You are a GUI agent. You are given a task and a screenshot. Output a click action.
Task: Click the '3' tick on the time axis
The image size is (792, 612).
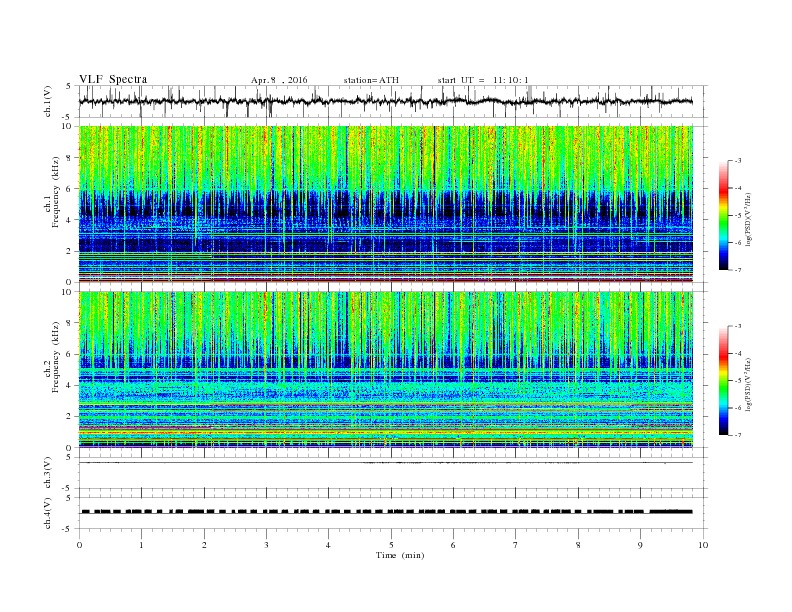pos(266,545)
